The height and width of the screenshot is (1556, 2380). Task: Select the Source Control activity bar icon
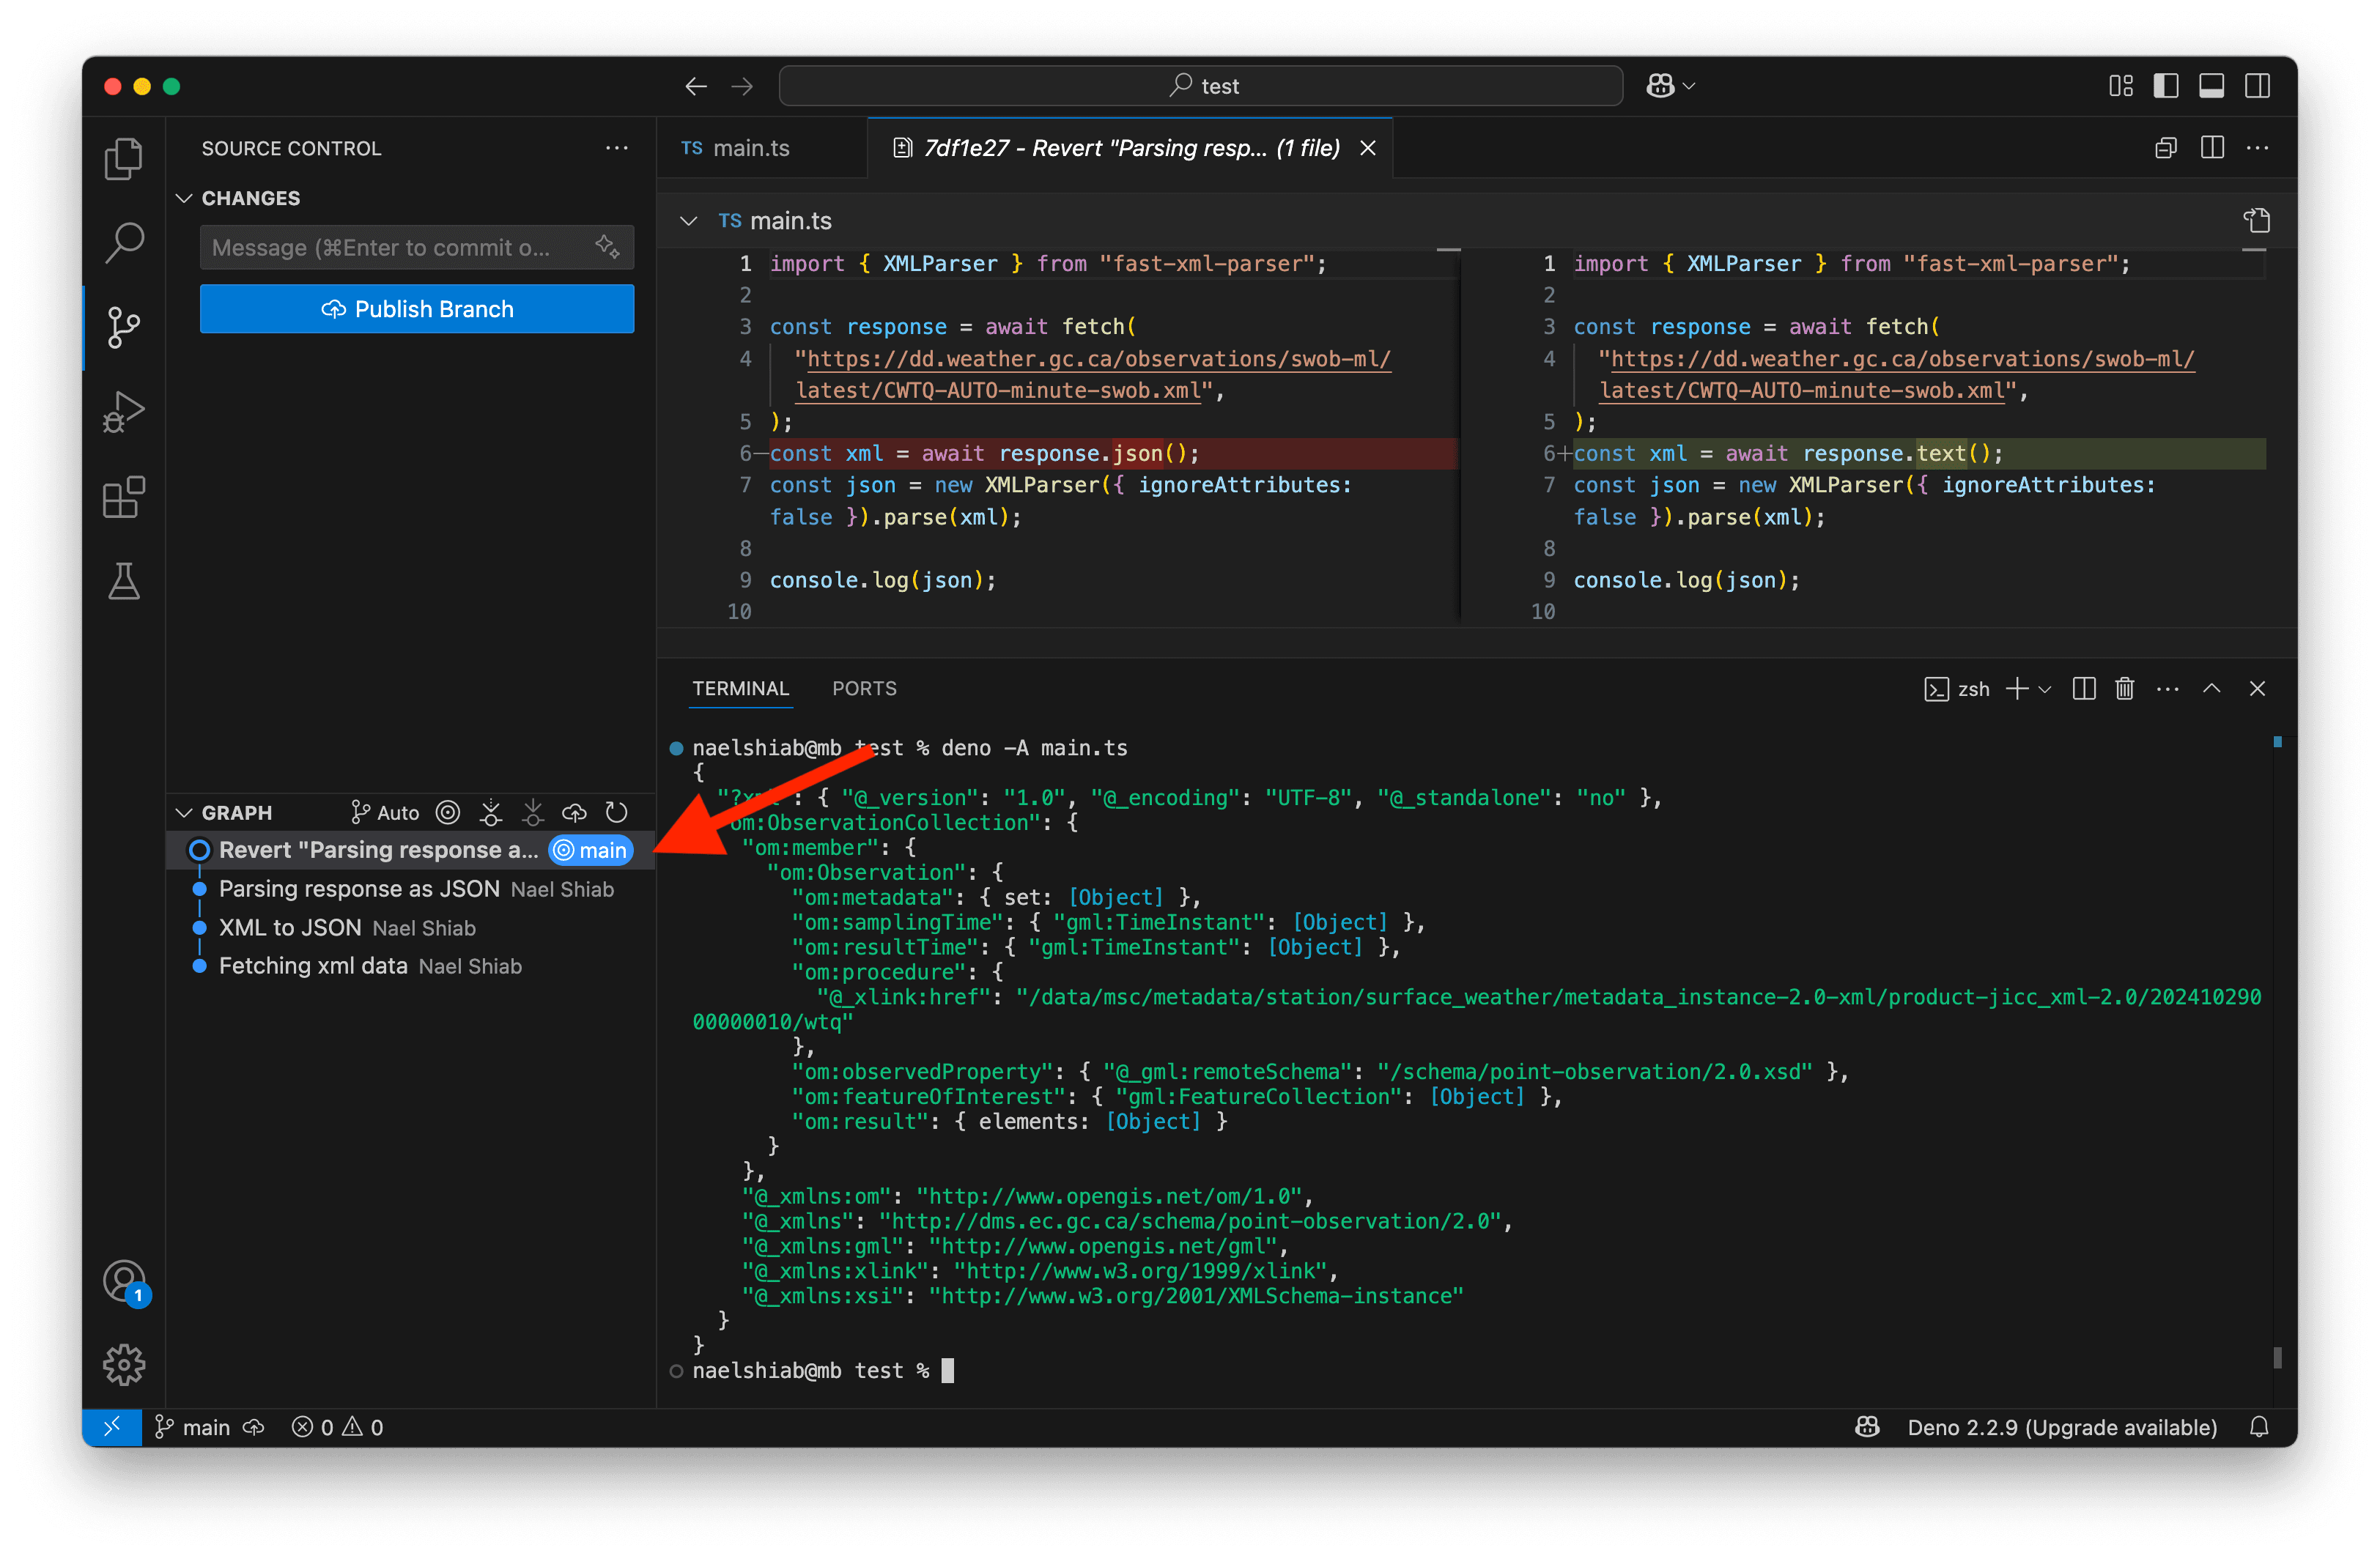(124, 327)
